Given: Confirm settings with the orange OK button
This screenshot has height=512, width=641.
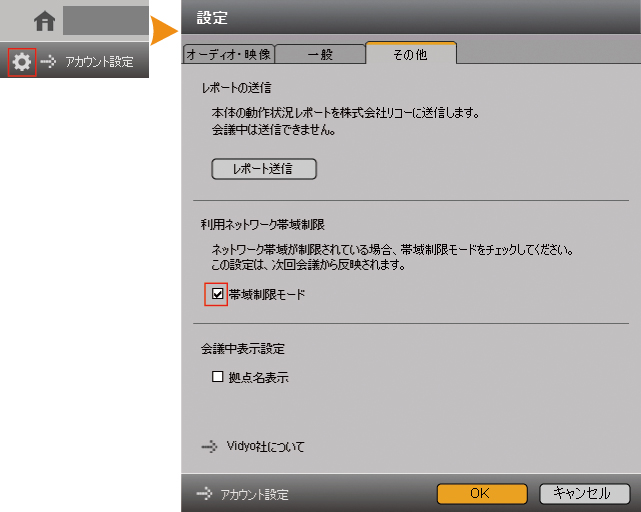Looking at the screenshot, I should pyautogui.click(x=481, y=494).
